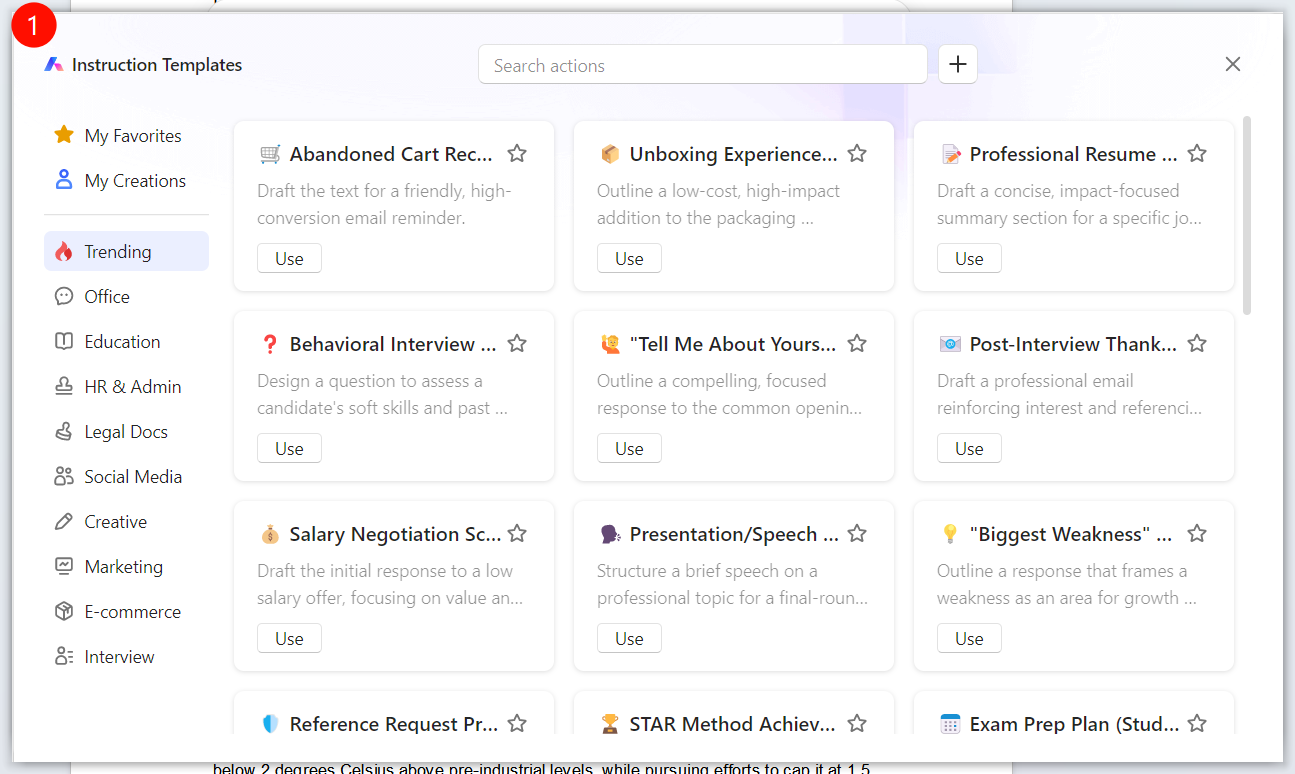Viewport: 1295px width, 774px height.
Task: Star the Professional Resume template
Action: coord(1197,154)
